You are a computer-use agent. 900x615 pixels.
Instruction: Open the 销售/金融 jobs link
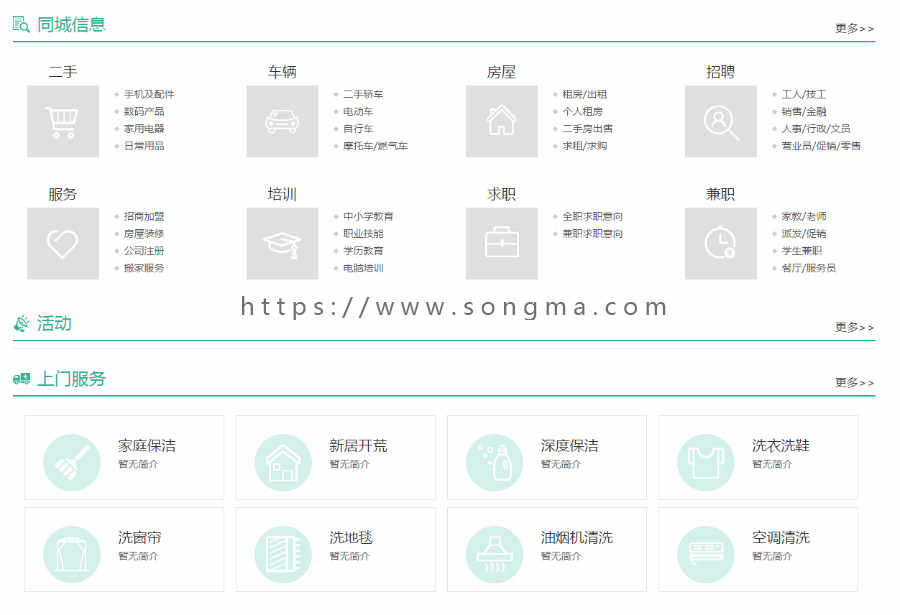[804, 111]
